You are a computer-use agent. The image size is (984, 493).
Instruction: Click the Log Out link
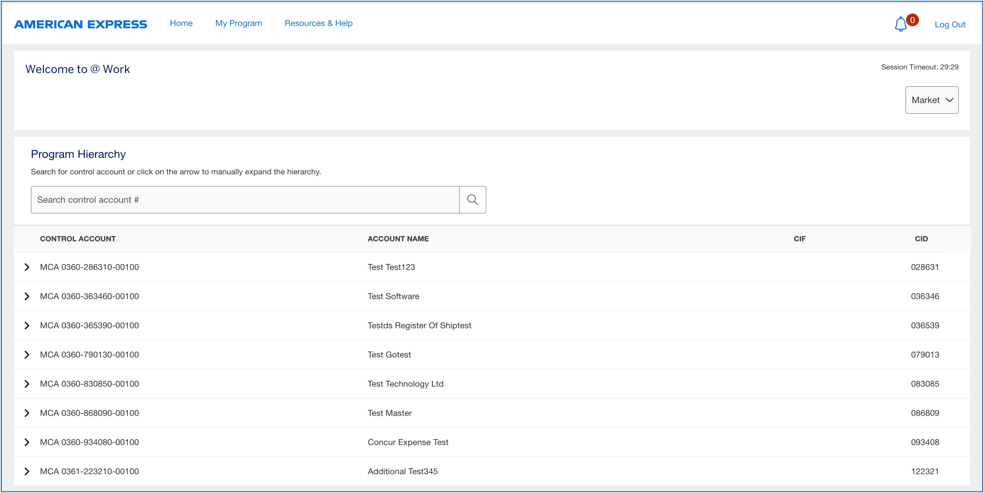click(x=949, y=24)
